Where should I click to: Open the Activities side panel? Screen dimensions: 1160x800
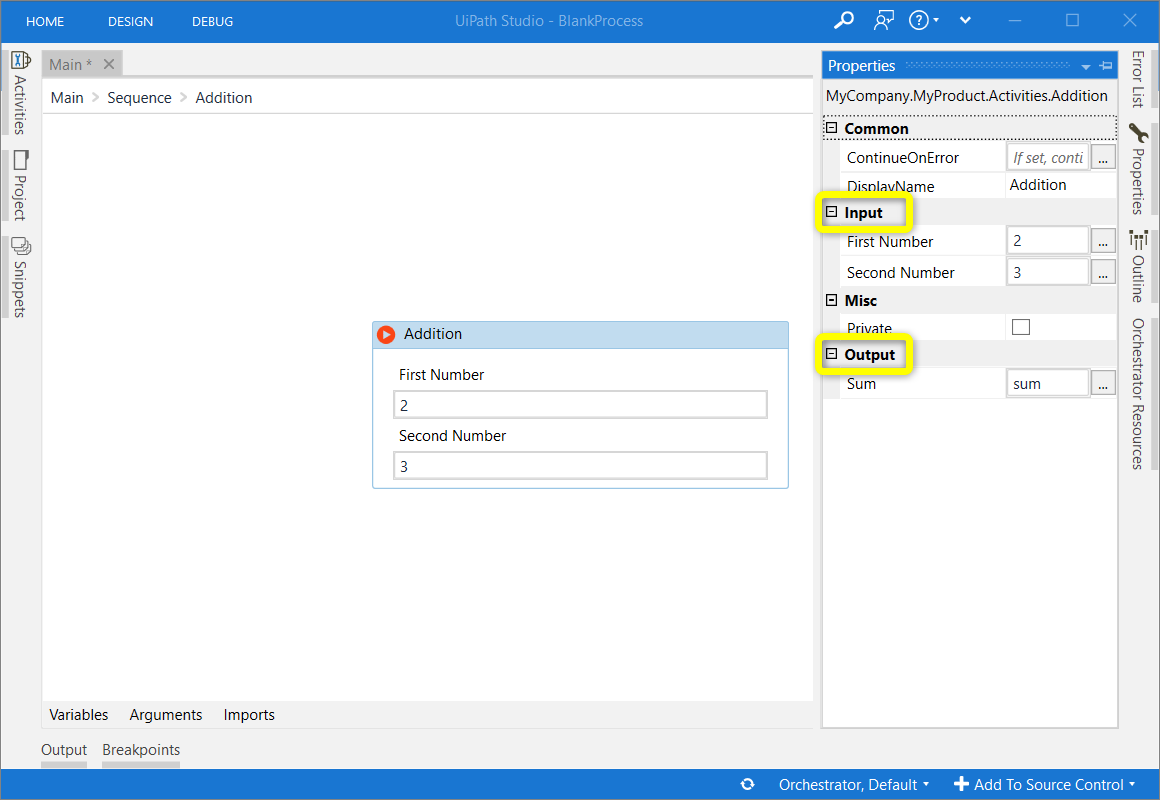click(x=20, y=92)
